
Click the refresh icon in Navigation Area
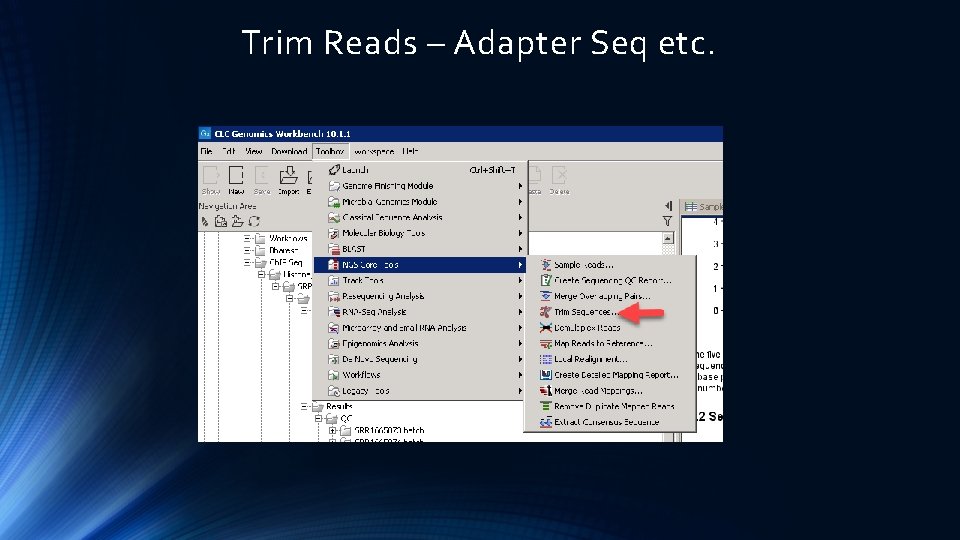(254, 221)
